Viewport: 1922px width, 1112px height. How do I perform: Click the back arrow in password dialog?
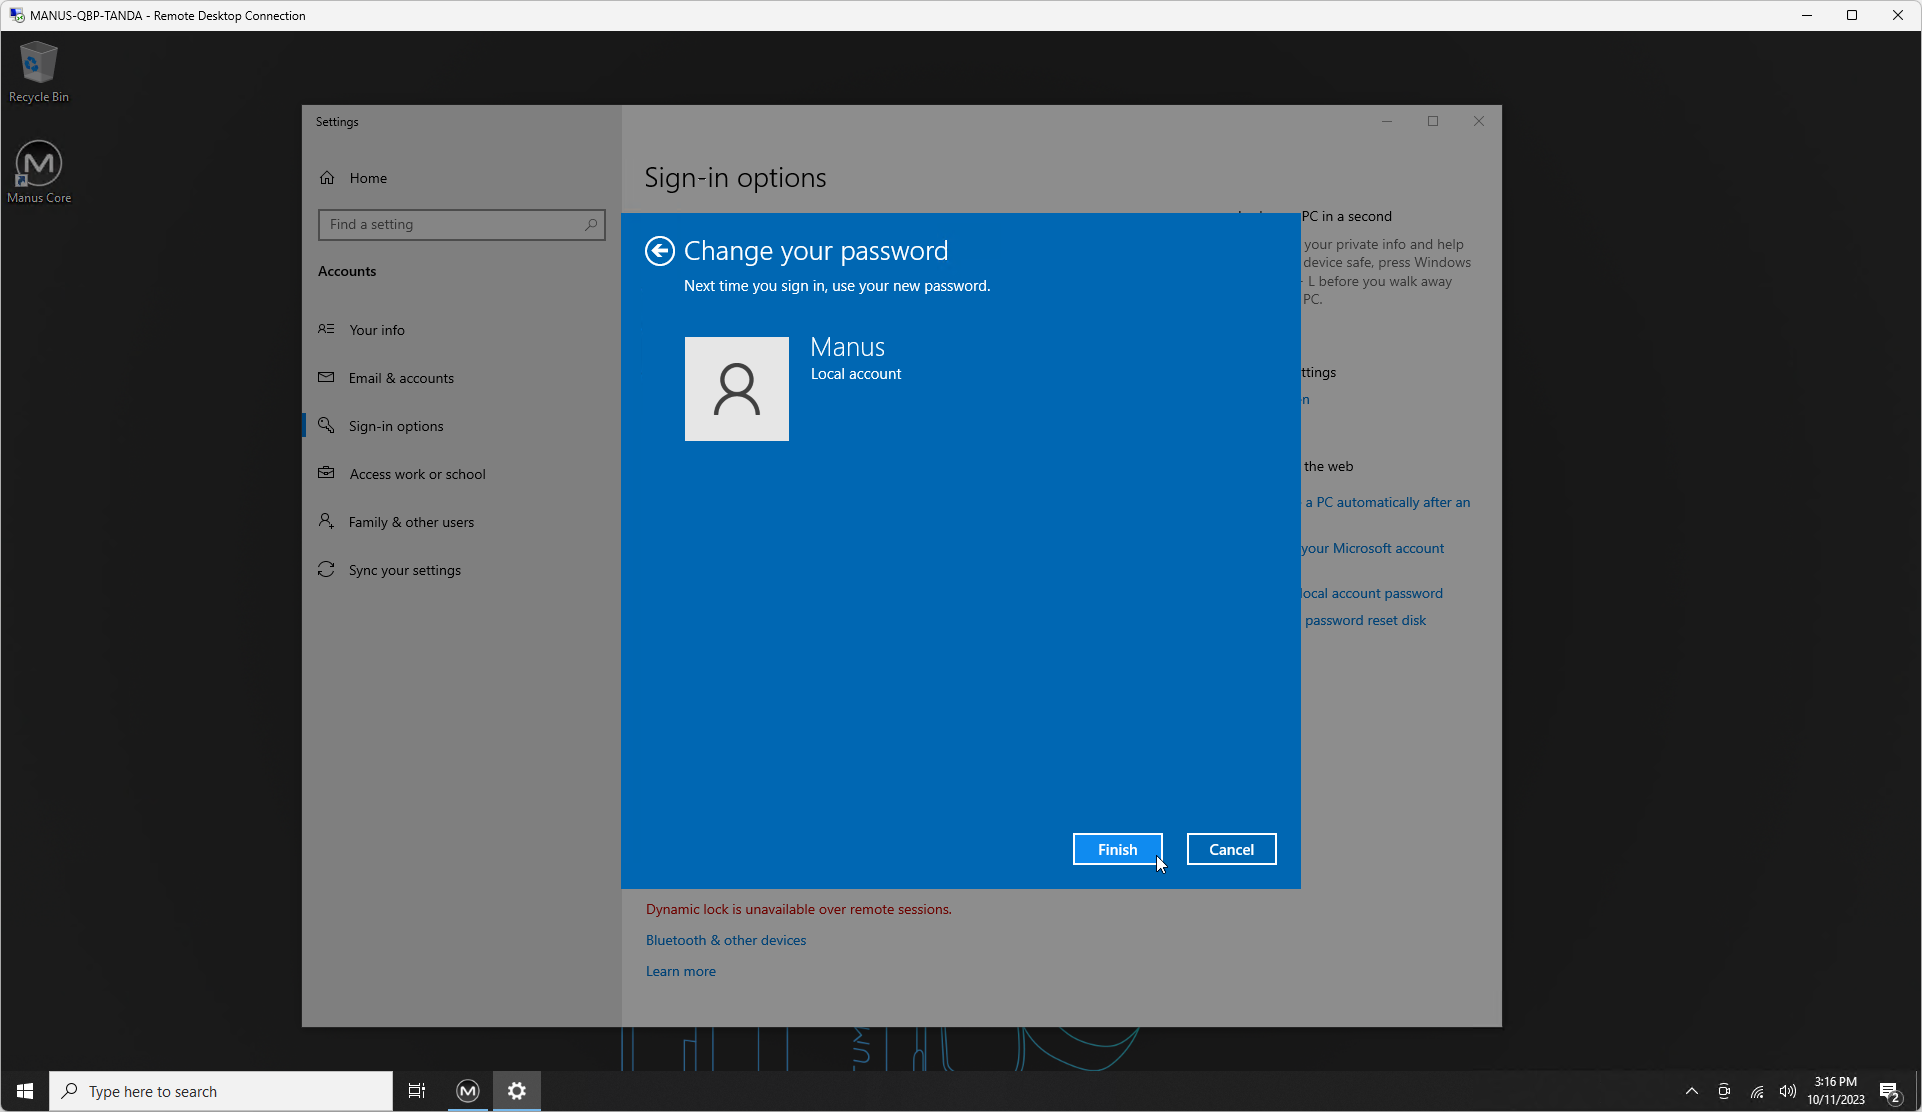[x=659, y=251]
